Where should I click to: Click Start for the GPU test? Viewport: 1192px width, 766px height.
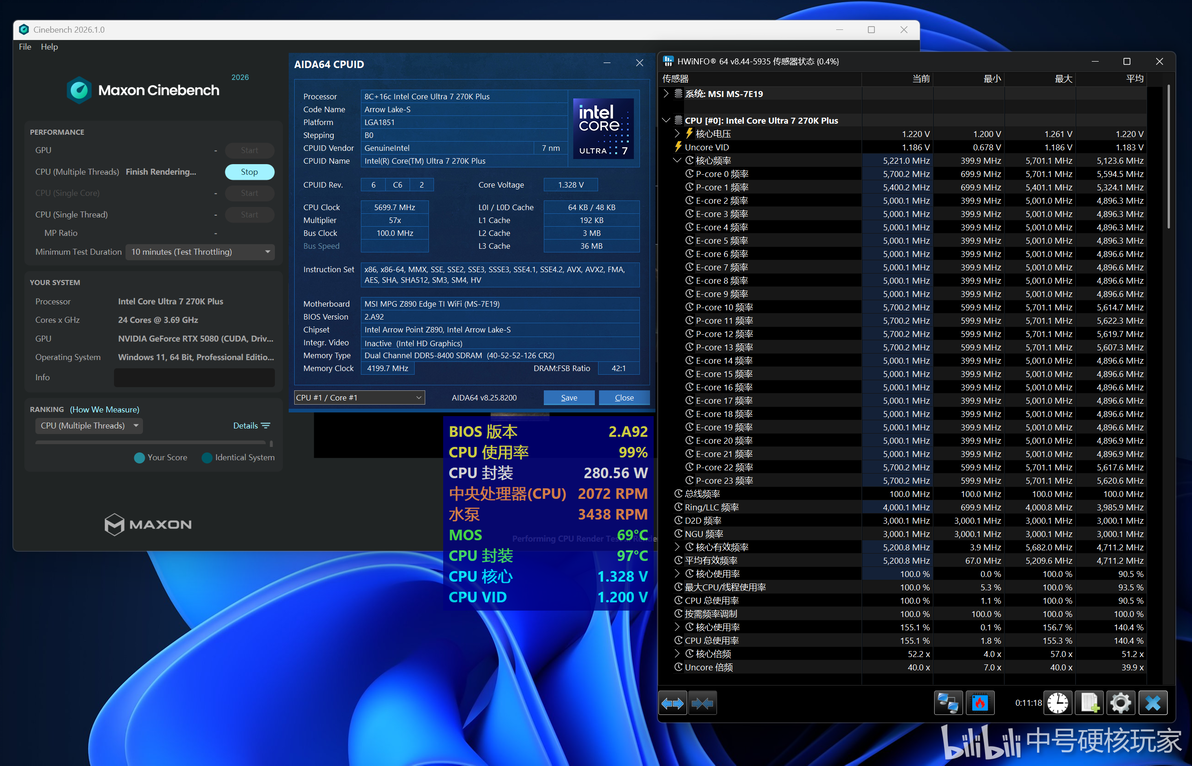click(x=249, y=150)
